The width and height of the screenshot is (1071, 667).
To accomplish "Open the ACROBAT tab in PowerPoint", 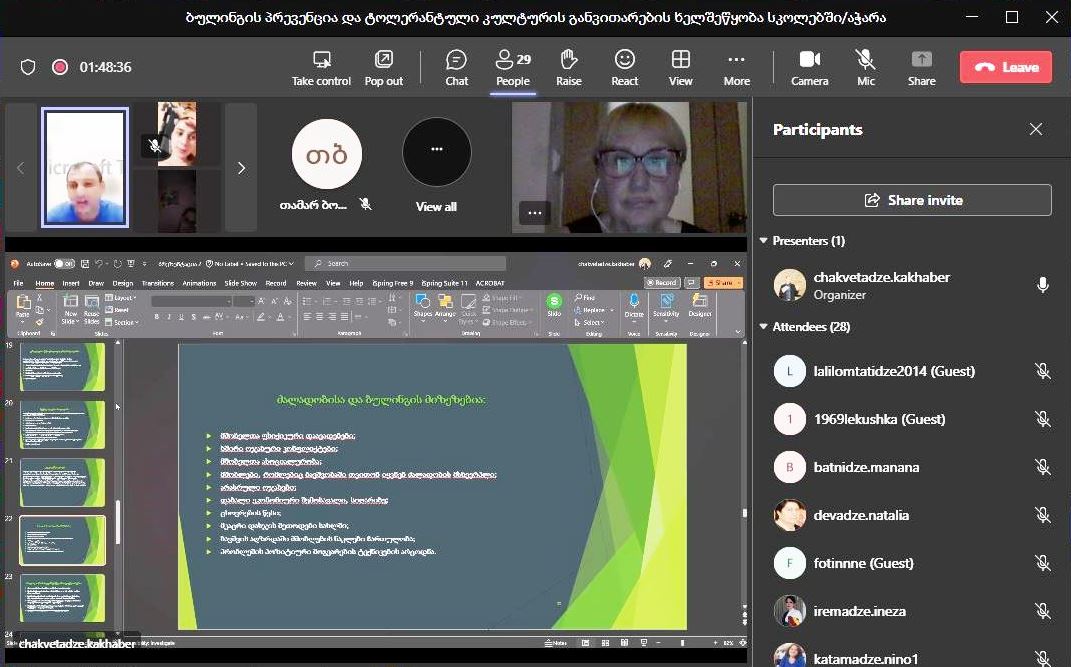I will [x=490, y=283].
